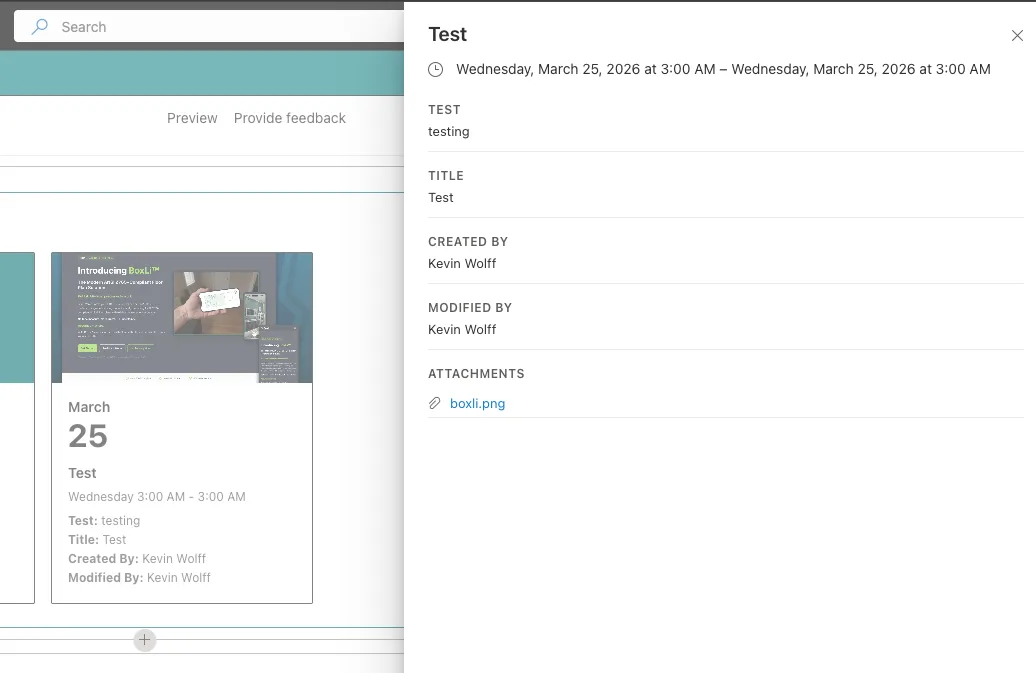Open the BoxLi event card image
This screenshot has width=1036, height=673.
pyautogui.click(x=182, y=318)
